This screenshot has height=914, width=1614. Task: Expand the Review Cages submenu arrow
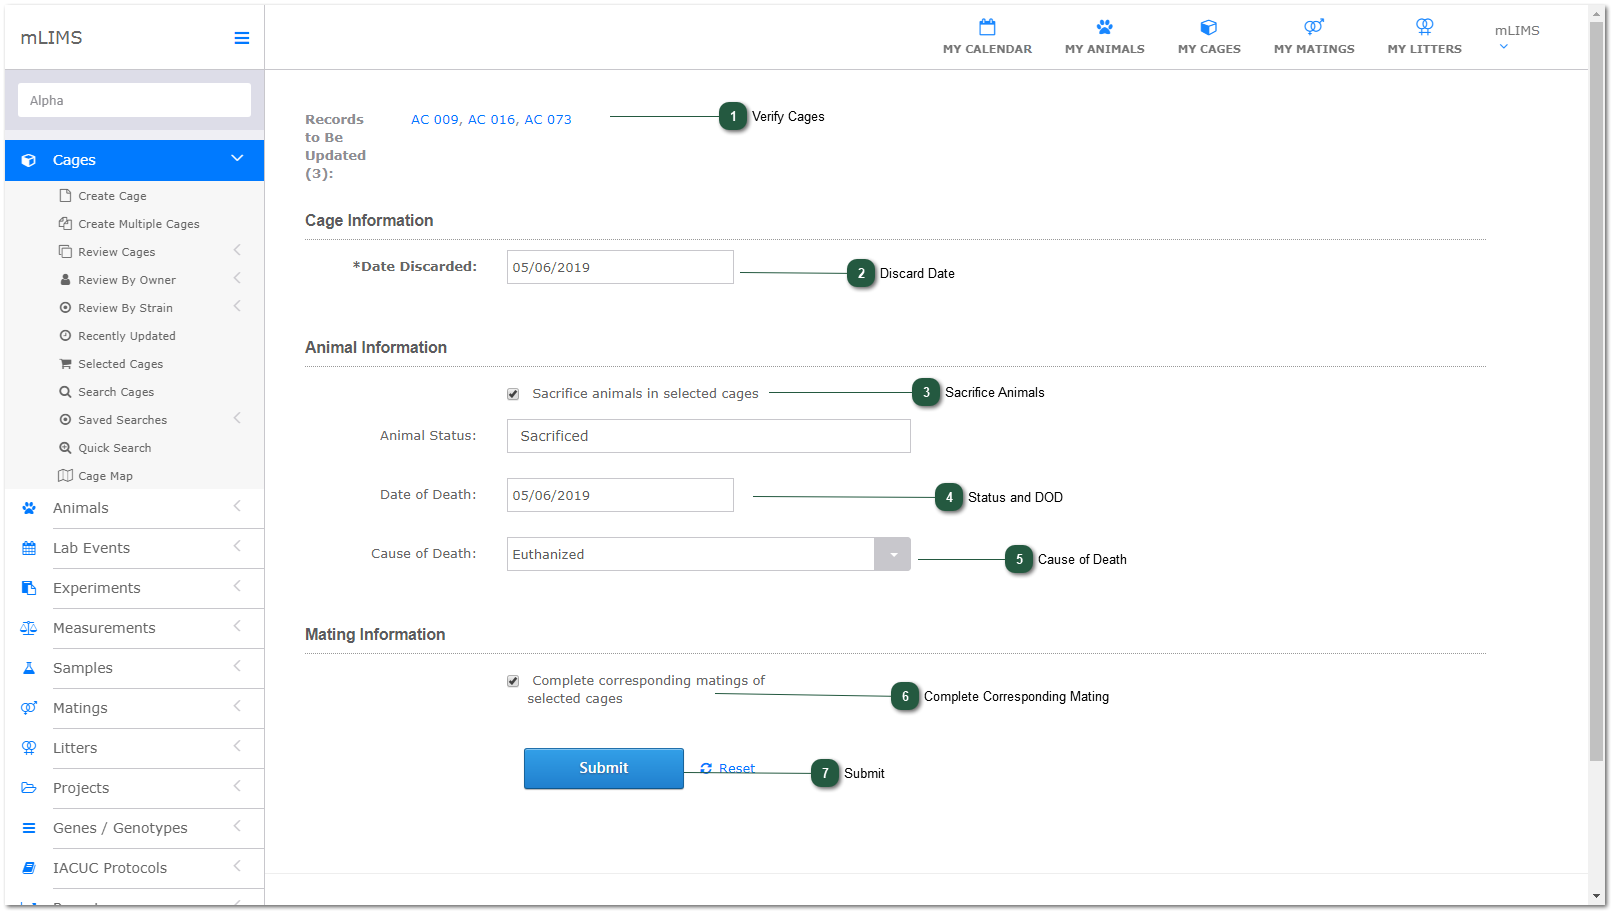pyautogui.click(x=237, y=250)
